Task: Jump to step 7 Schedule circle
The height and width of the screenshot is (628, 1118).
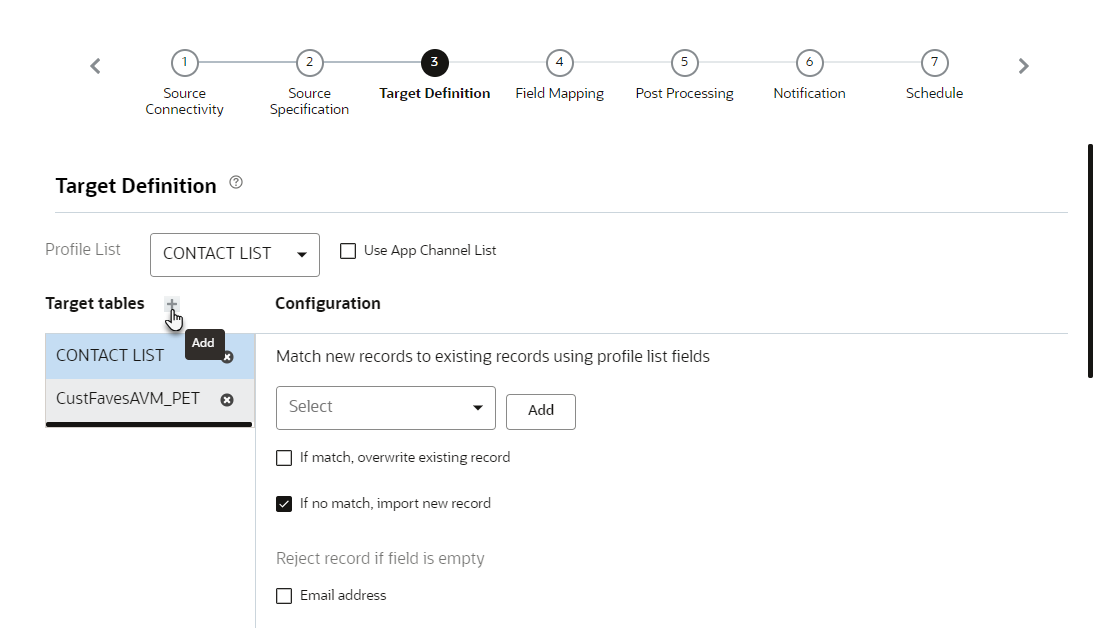Action: [x=934, y=63]
